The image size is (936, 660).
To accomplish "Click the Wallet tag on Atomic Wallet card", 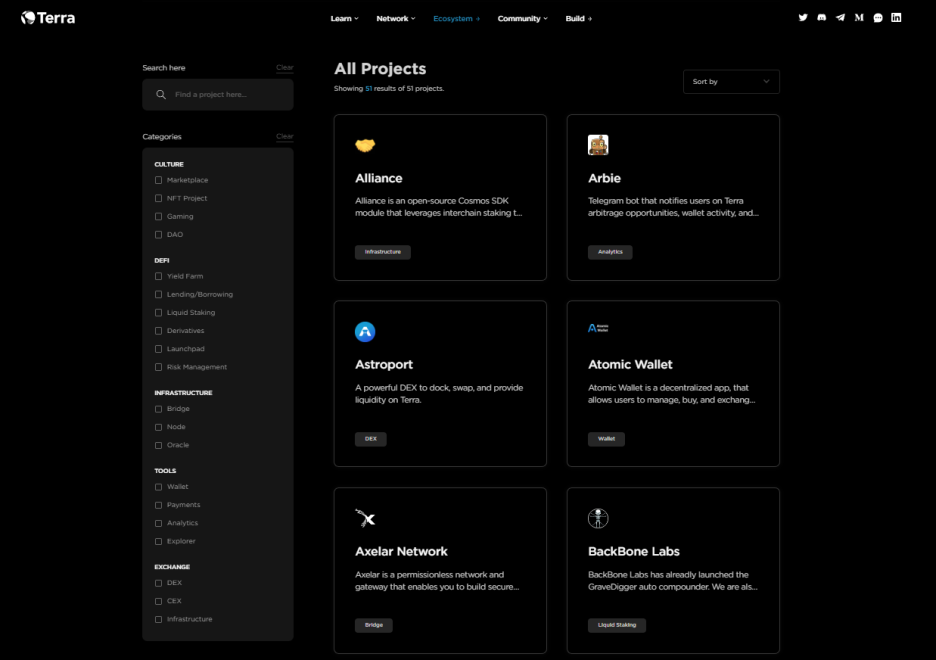I will (606, 439).
